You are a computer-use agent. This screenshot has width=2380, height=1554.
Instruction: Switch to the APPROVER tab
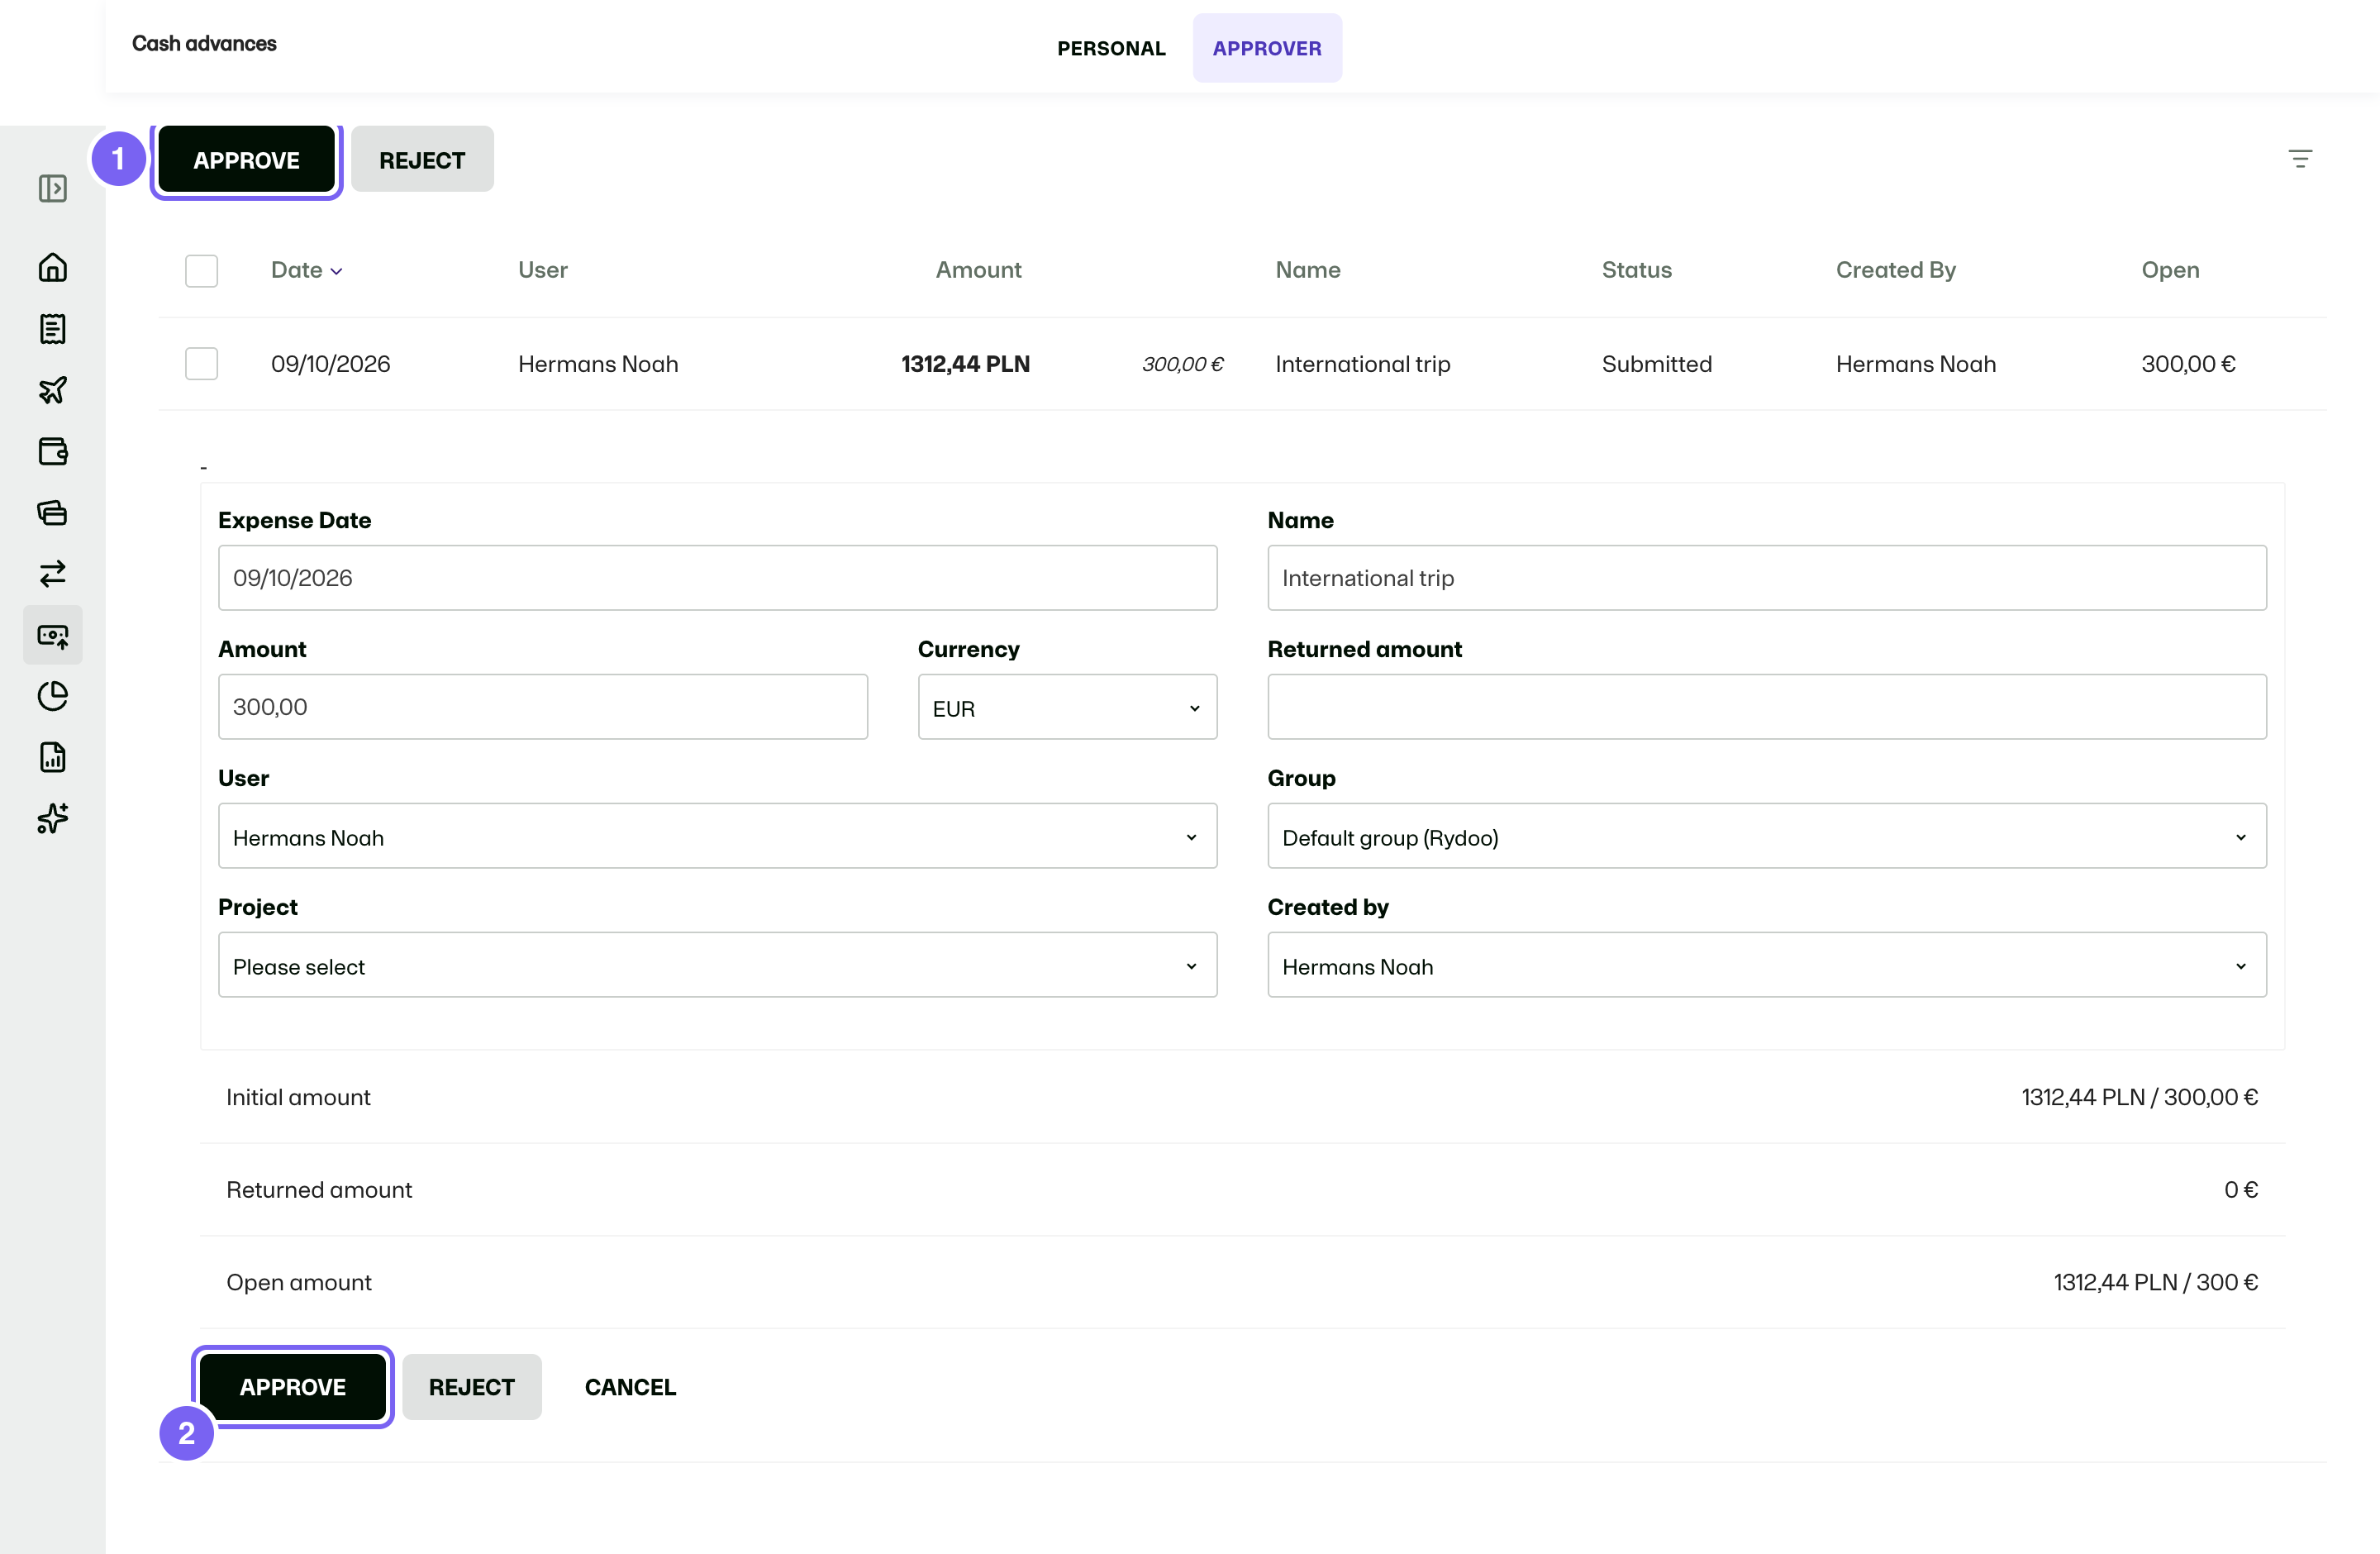pos(1267,48)
